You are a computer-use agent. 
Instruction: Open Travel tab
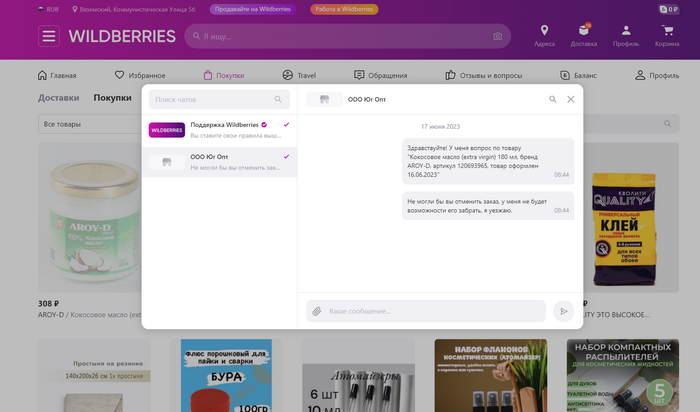point(299,75)
